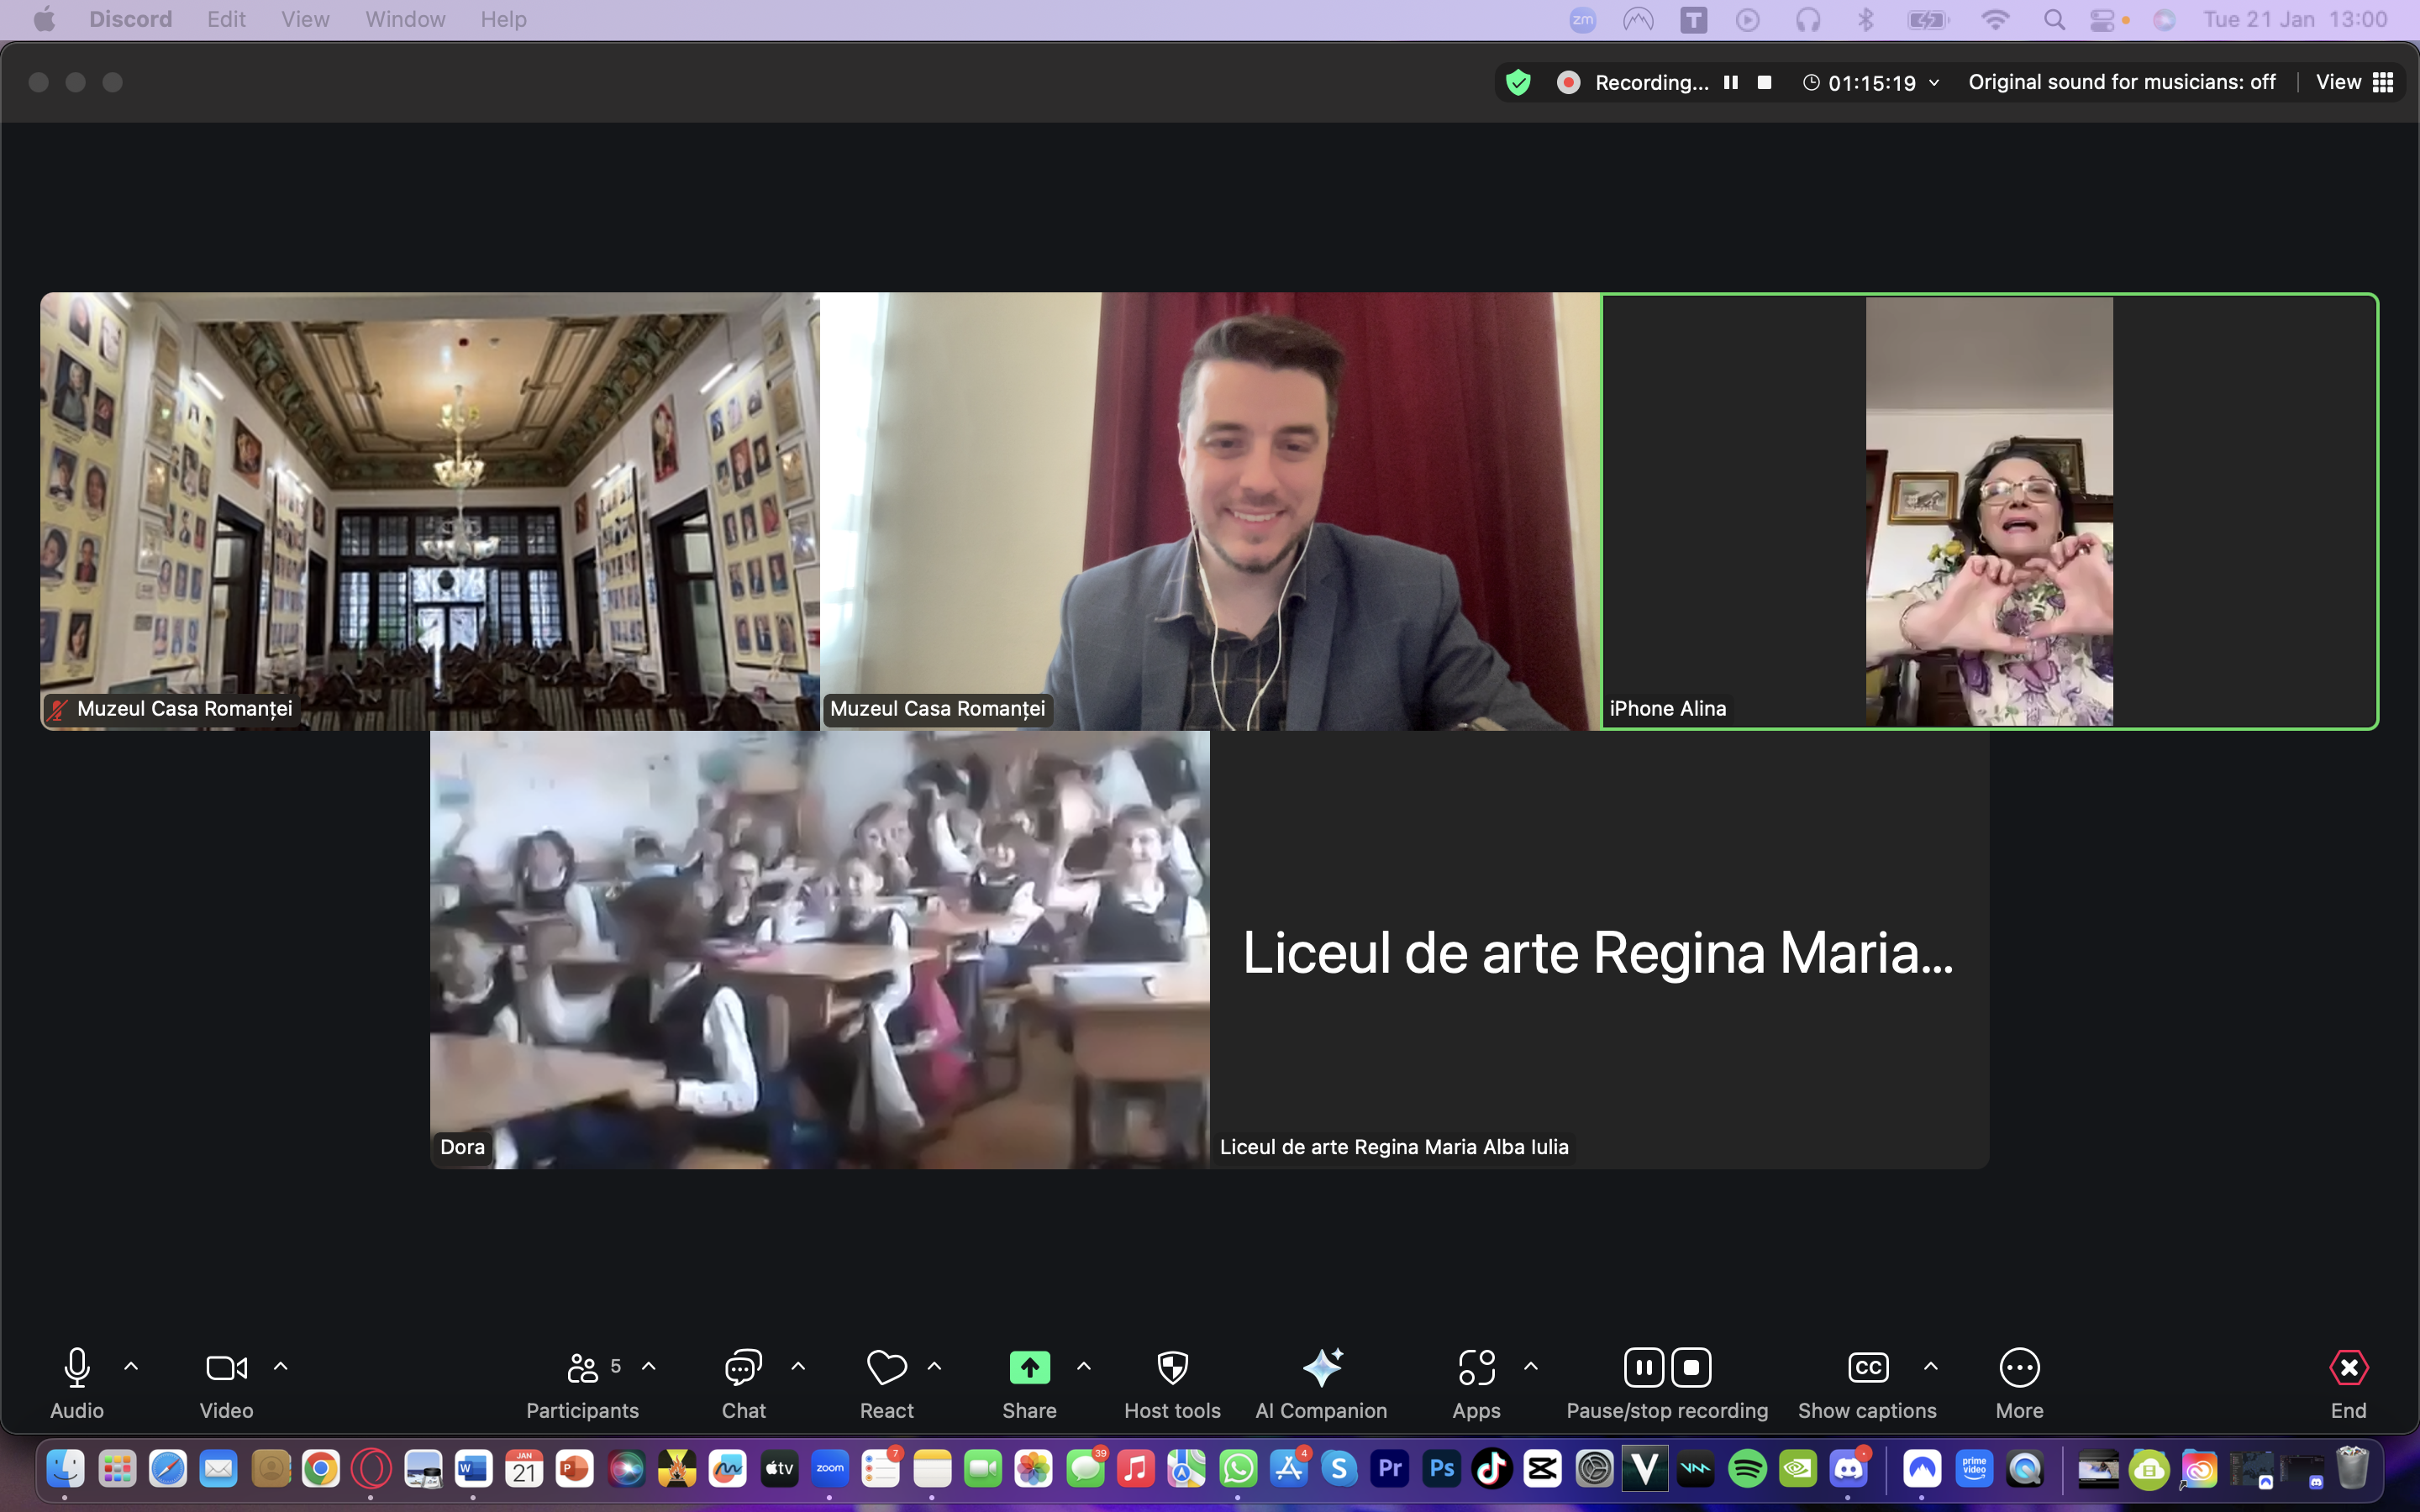Open meeting timer dropdown chevron
The image size is (2420, 1512).
1934,82
